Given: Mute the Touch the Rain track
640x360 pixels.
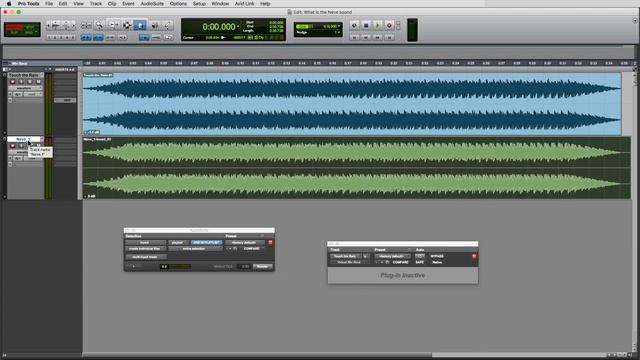Looking at the screenshot, I should [38, 82].
